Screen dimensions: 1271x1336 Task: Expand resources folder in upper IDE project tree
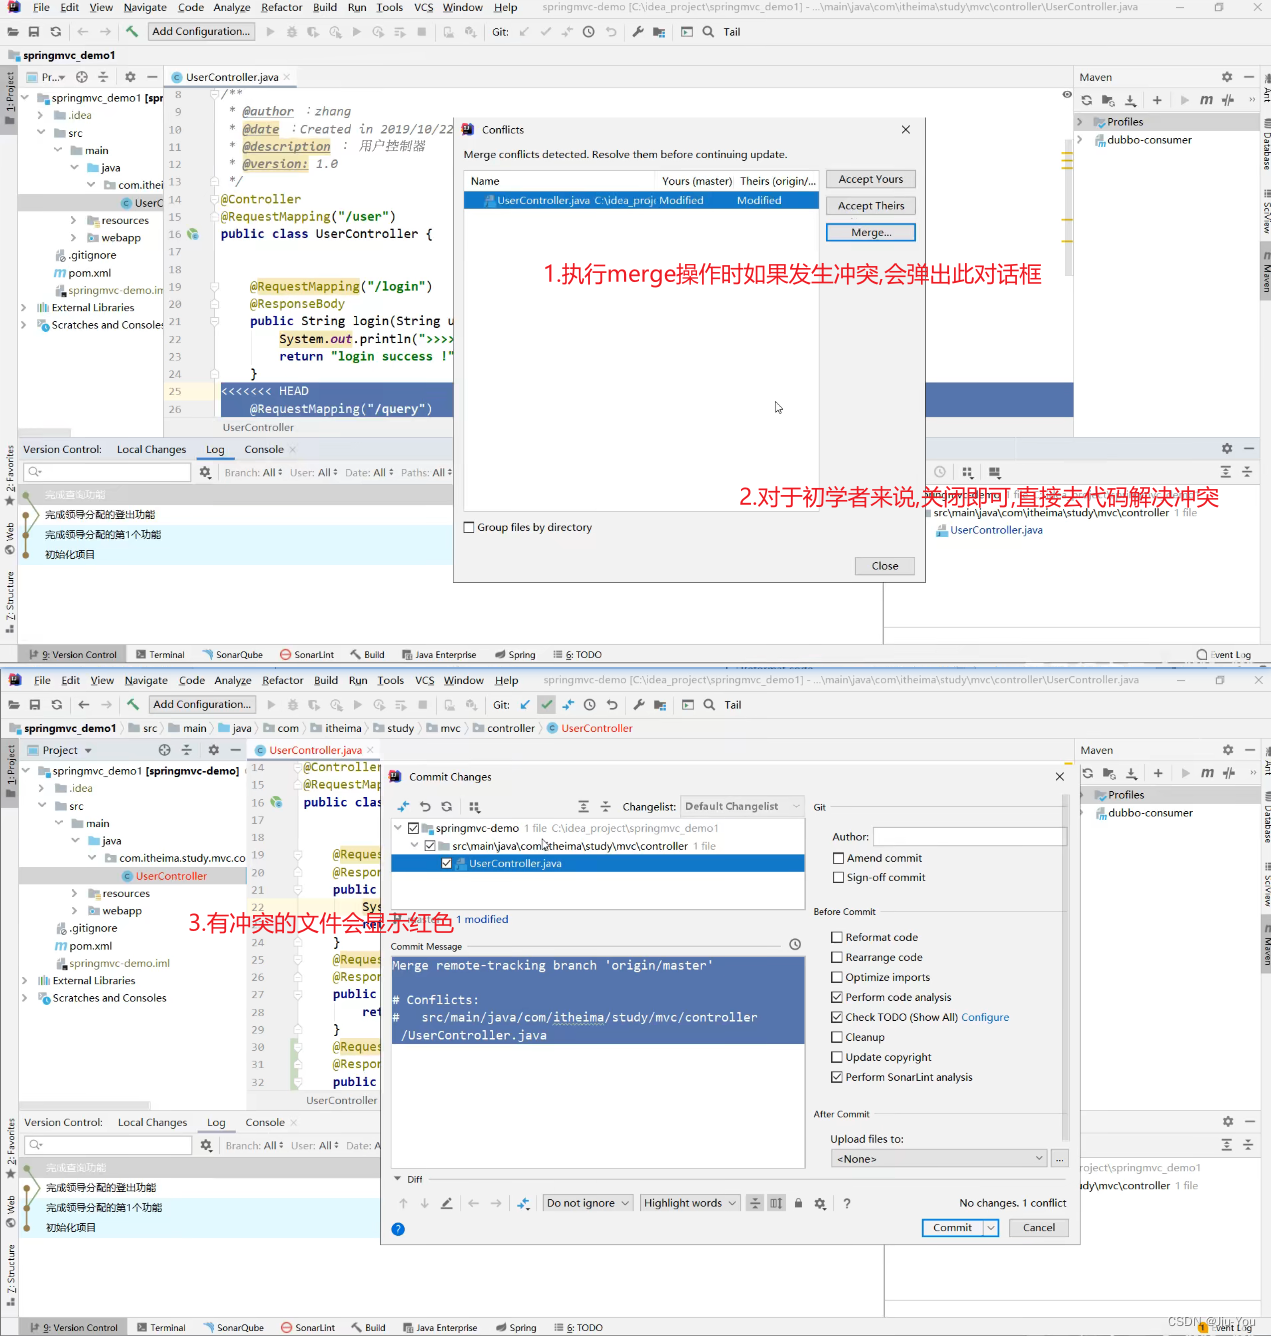point(73,220)
